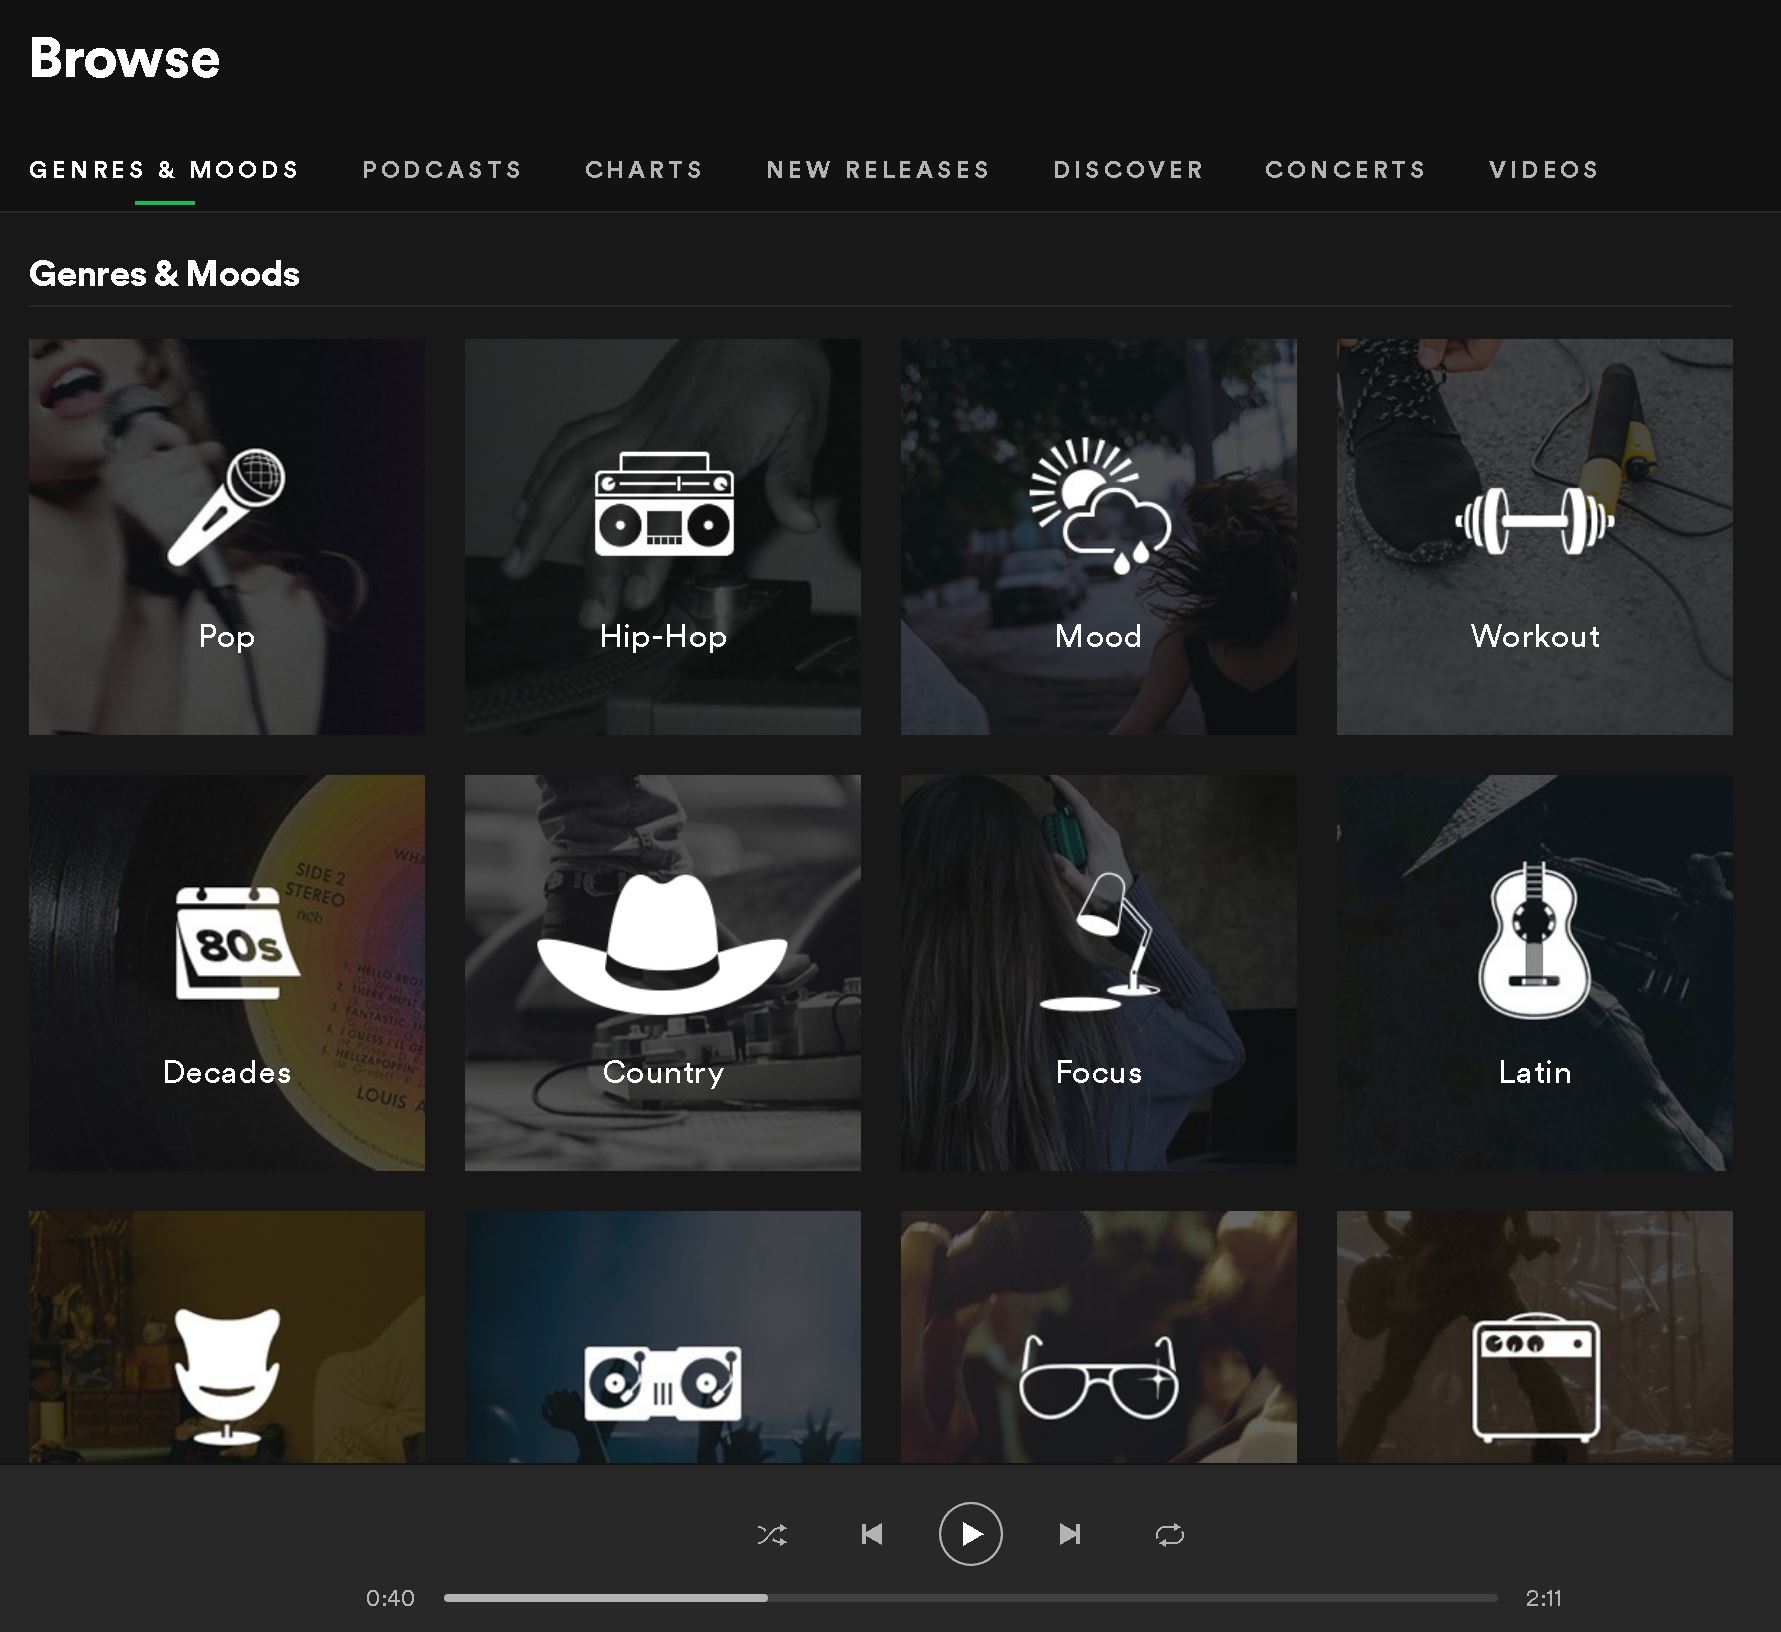
Task: Open the guitar amplifier genre tile
Action: tap(1535, 1337)
